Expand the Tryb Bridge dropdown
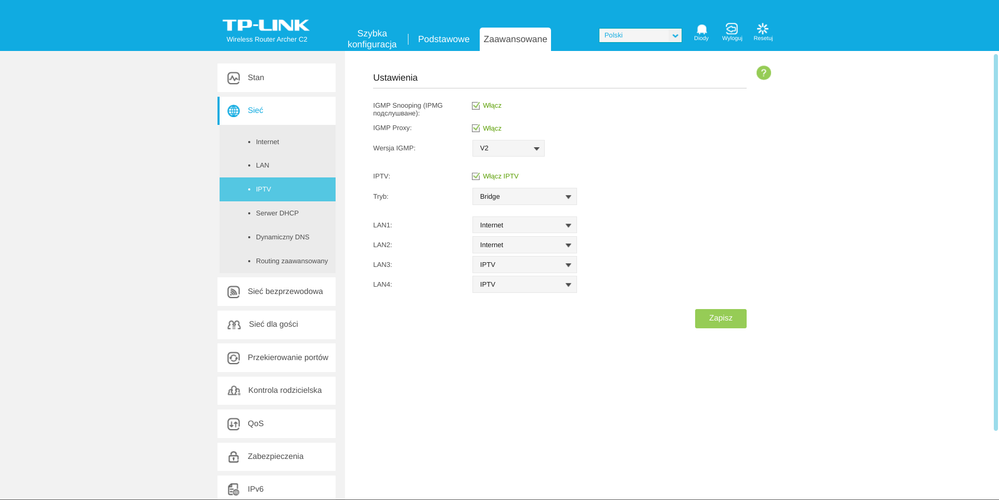This screenshot has width=999, height=500. point(524,197)
